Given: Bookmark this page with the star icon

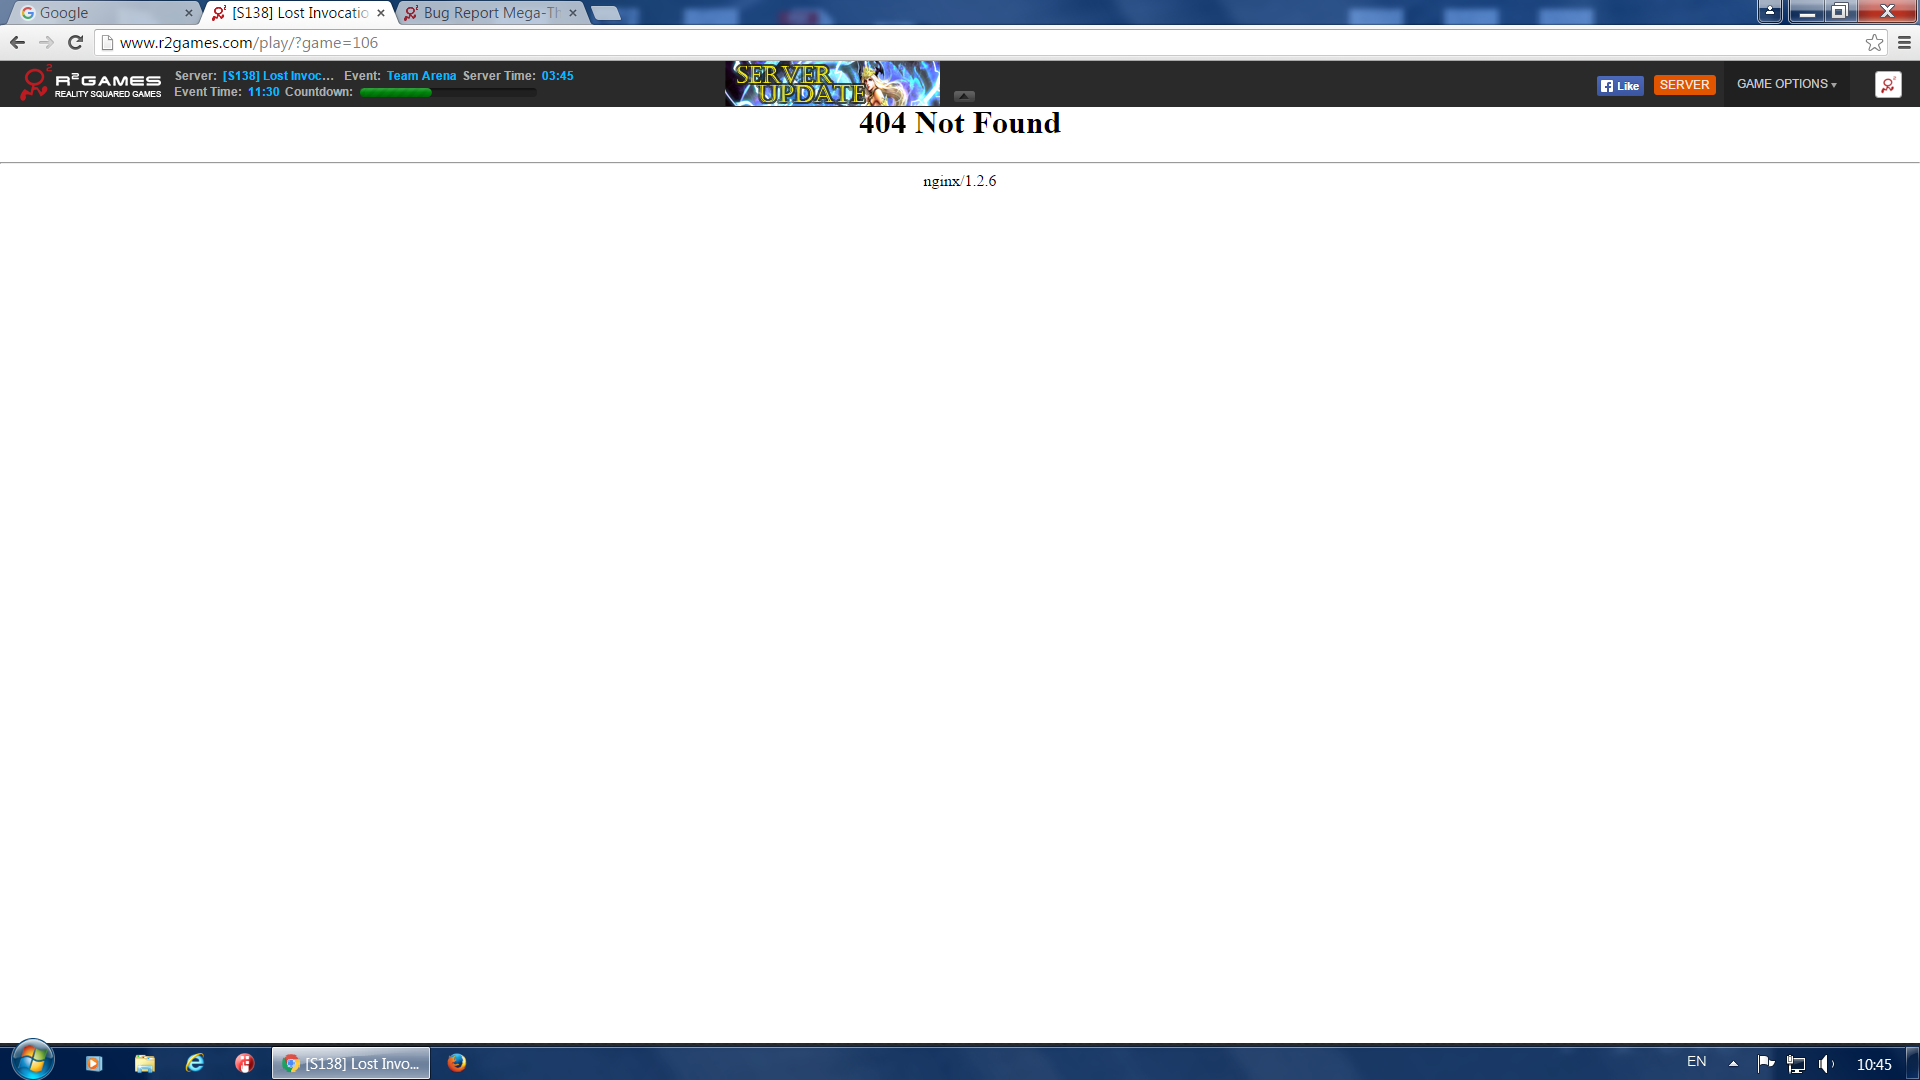Looking at the screenshot, I should click(x=1874, y=43).
